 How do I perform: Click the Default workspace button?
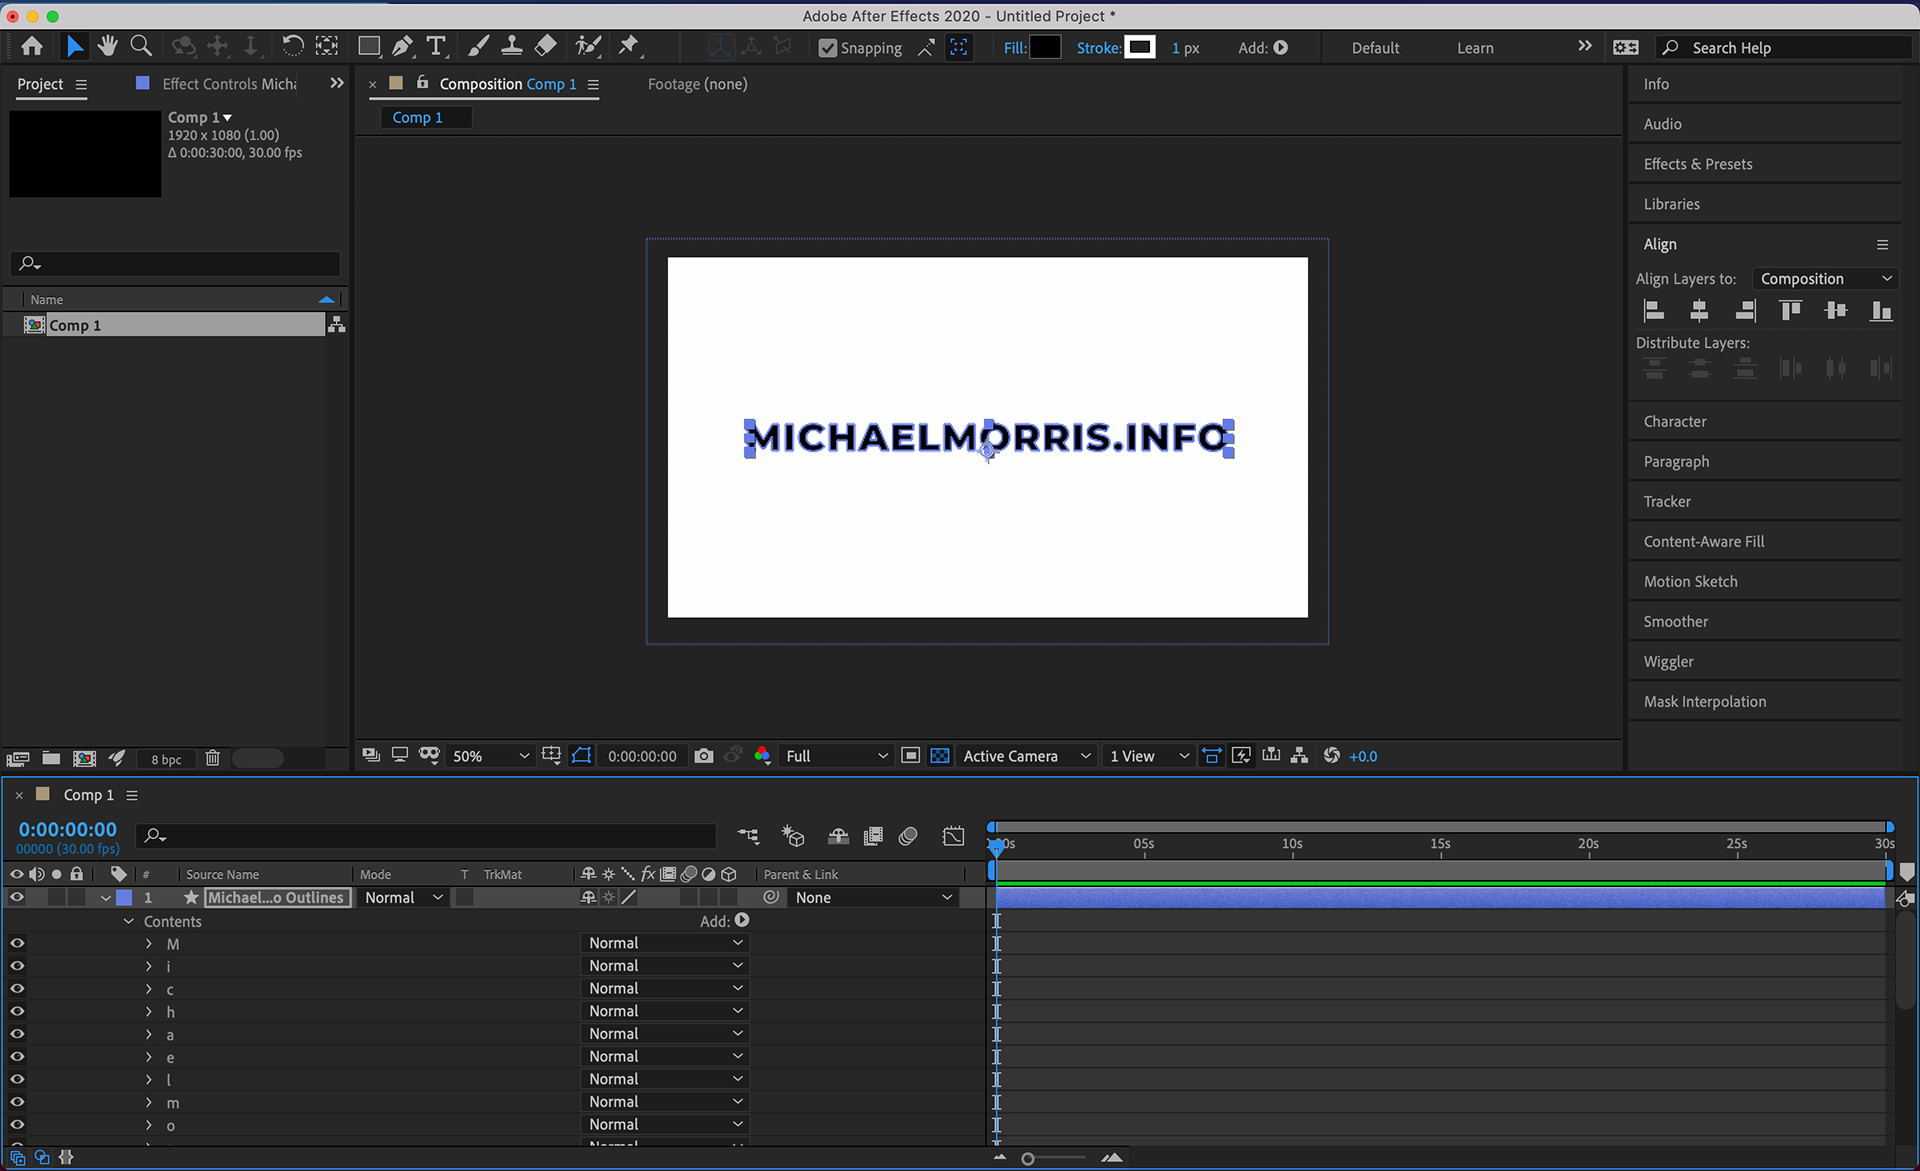[x=1375, y=48]
